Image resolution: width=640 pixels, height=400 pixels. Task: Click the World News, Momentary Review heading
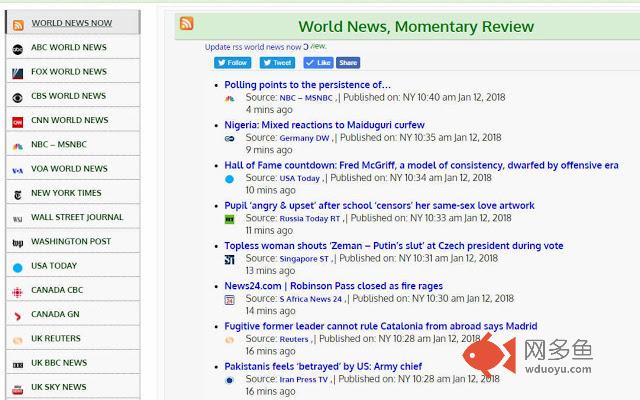click(x=416, y=27)
